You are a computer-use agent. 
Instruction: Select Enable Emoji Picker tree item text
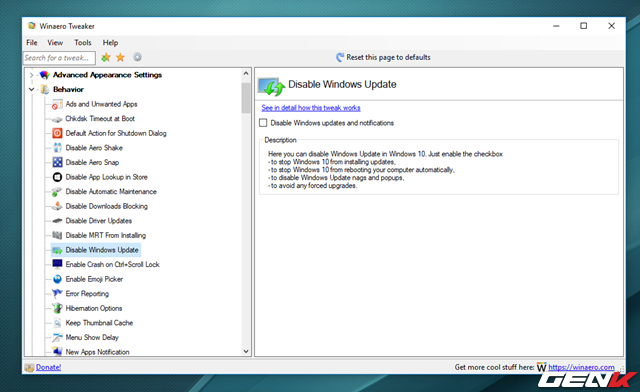[x=94, y=279]
